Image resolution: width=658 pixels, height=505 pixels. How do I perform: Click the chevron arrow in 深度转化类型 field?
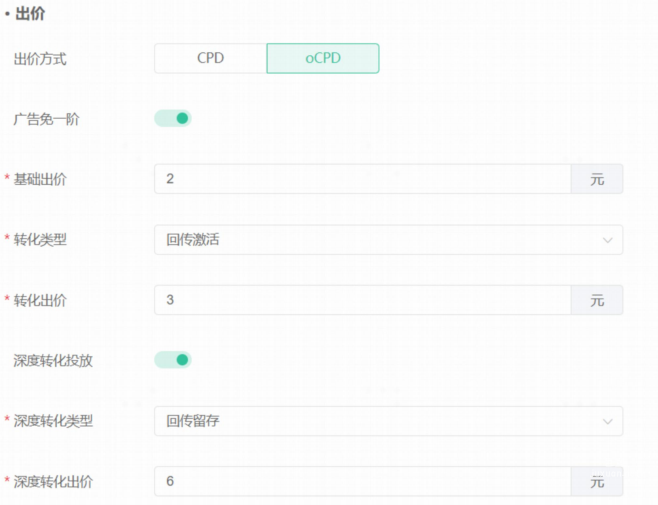coord(607,421)
